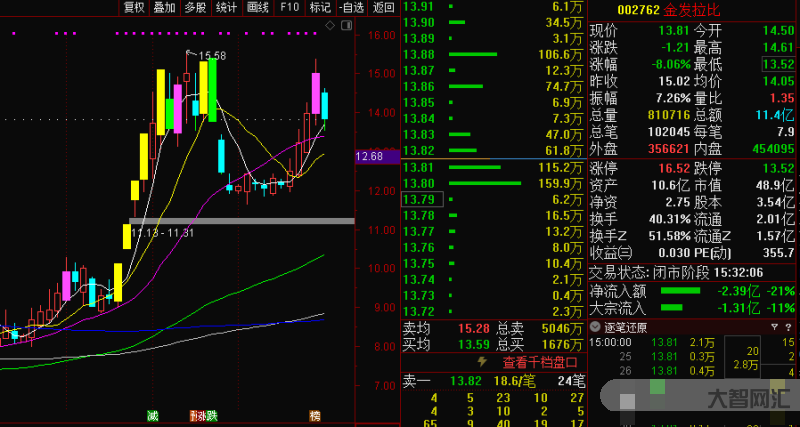Open 查看千档盘口 link

point(540,362)
